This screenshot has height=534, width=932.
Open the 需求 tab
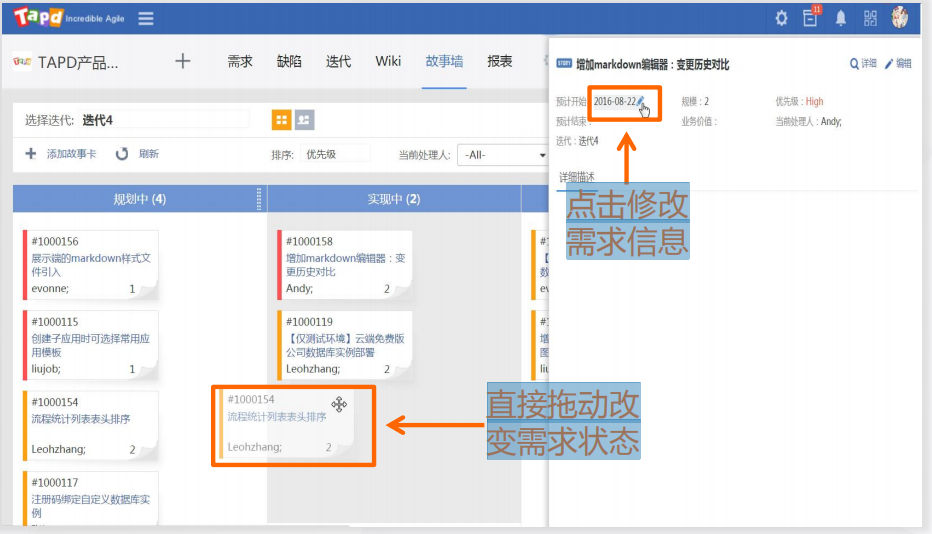pyautogui.click(x=240, y=61)
